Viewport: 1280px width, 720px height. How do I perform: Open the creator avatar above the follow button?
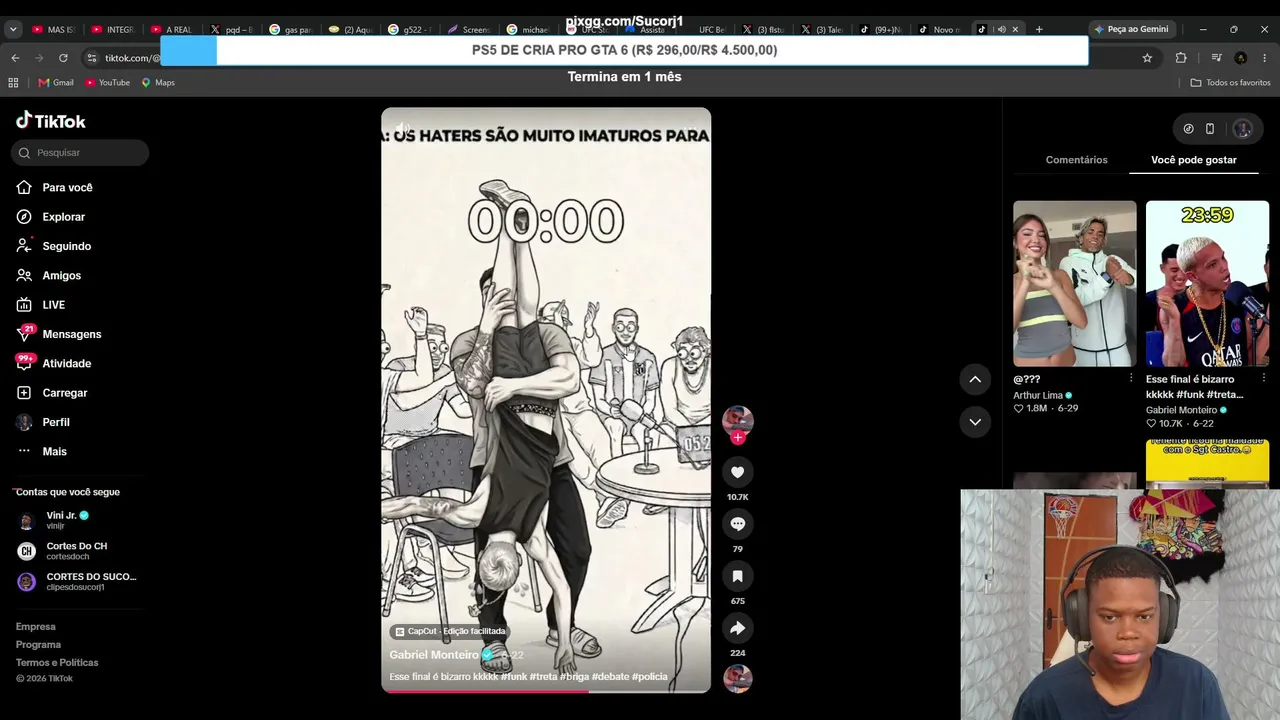pos(738,419)
